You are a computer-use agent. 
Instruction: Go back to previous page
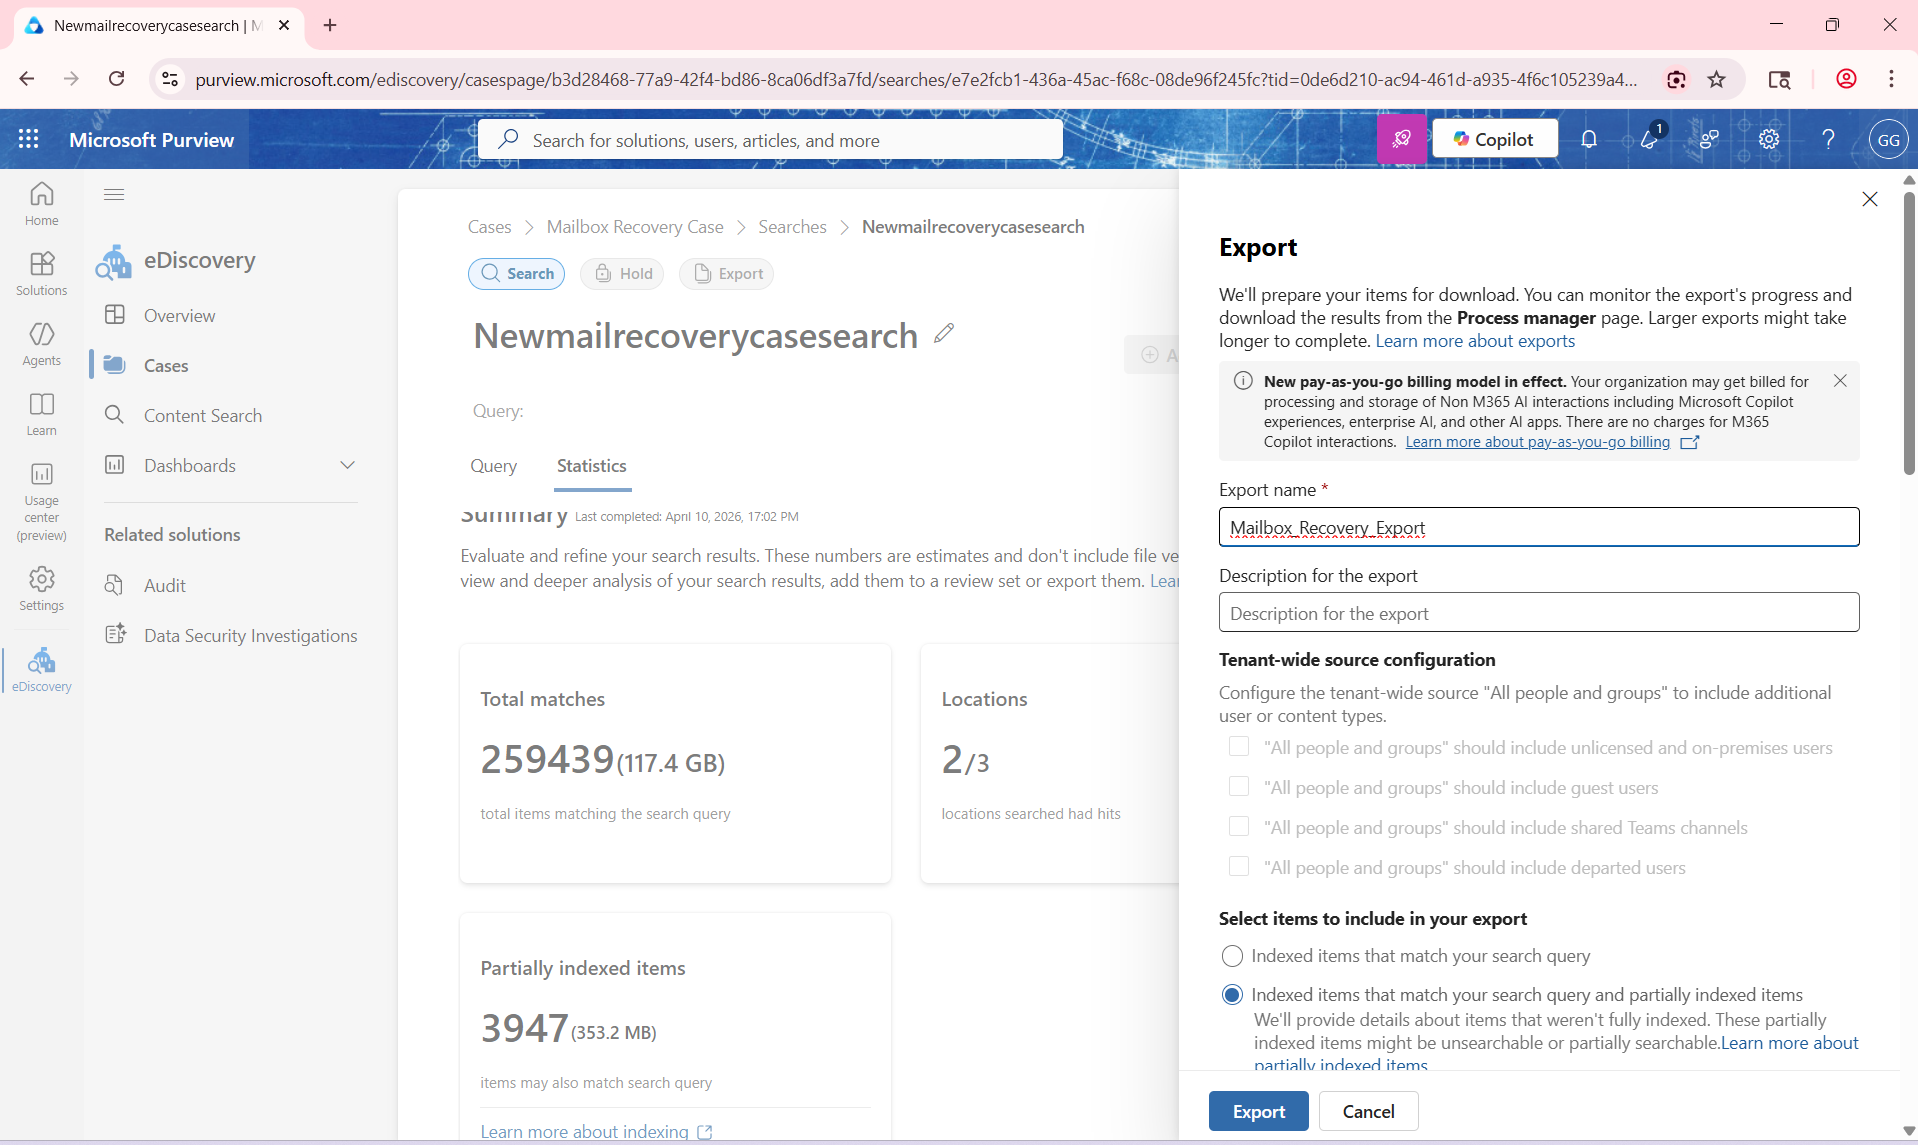[x=27, y=79]
